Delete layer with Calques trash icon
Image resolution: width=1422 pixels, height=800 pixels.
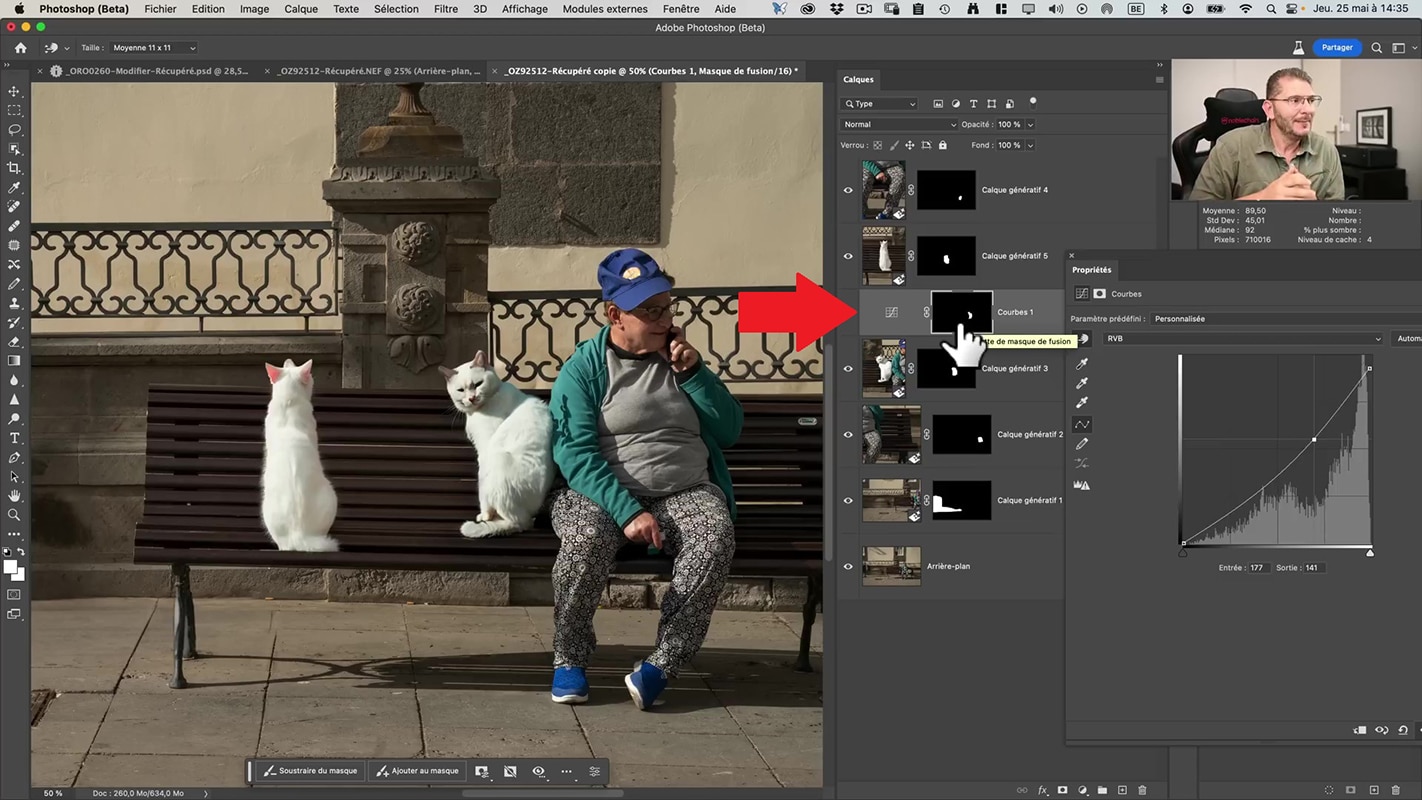click(x=1143, y=790)
